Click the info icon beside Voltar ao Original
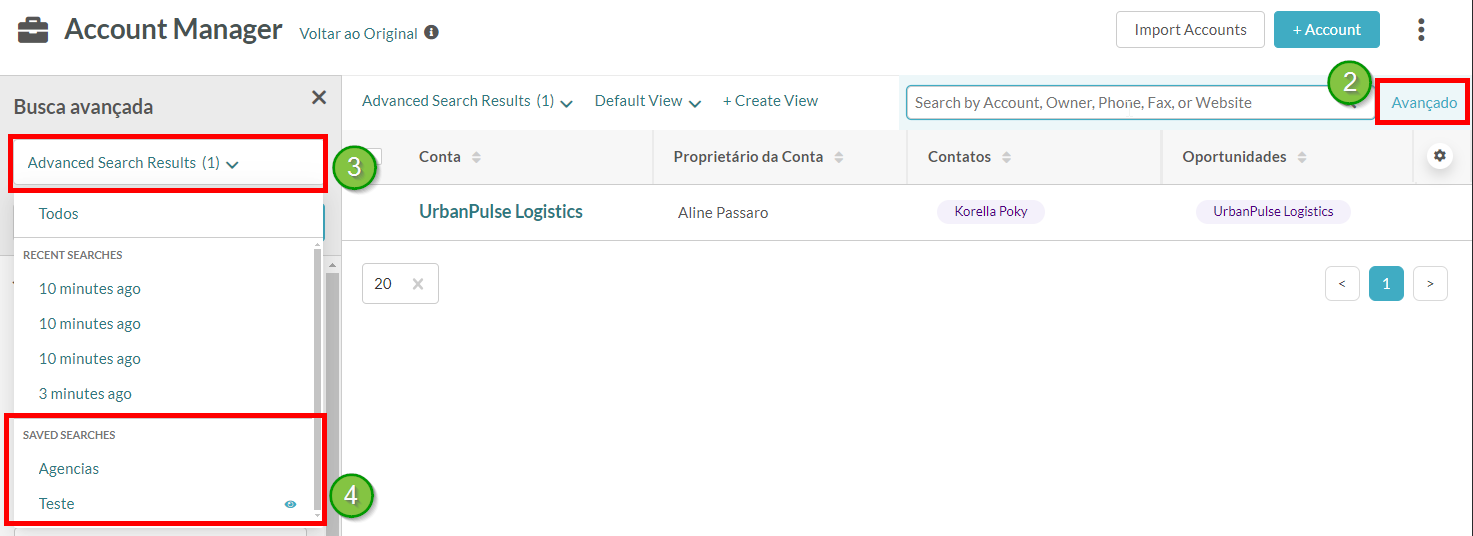1473x536 pixels. click(431, 33)
